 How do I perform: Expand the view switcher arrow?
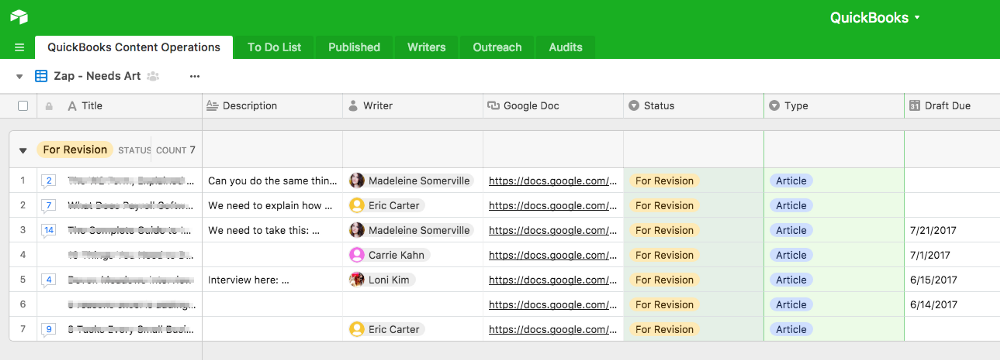19,77
